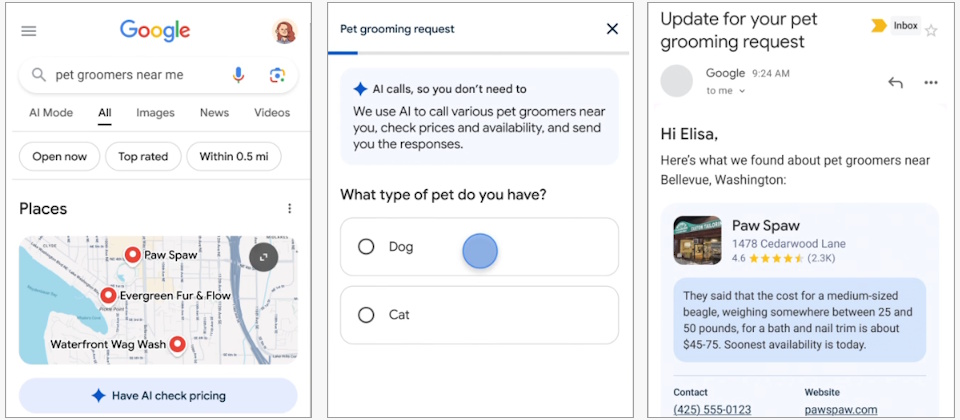The image size is (960, 420).
Task: Click the AI sparkle icon in info card
Action: [x=360, y=89]
